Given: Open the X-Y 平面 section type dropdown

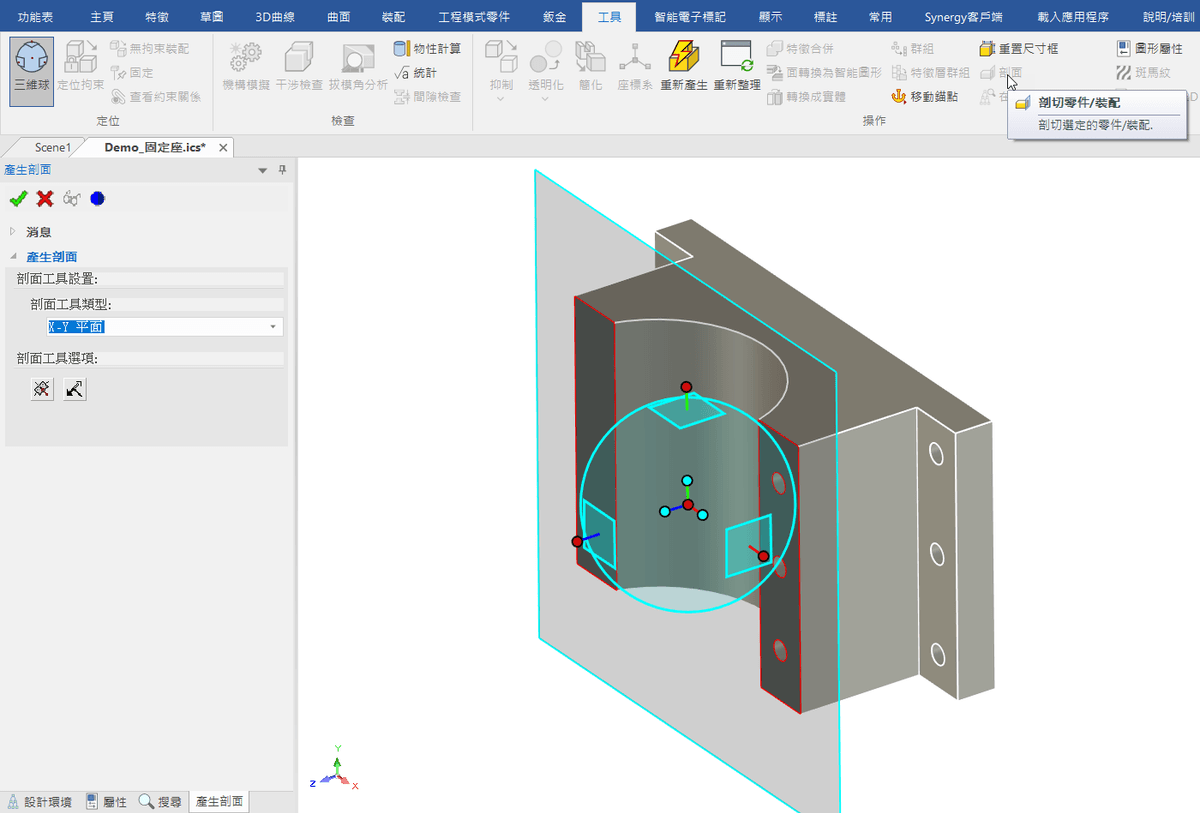Looking at the screenshot, I should pos(273,326).
